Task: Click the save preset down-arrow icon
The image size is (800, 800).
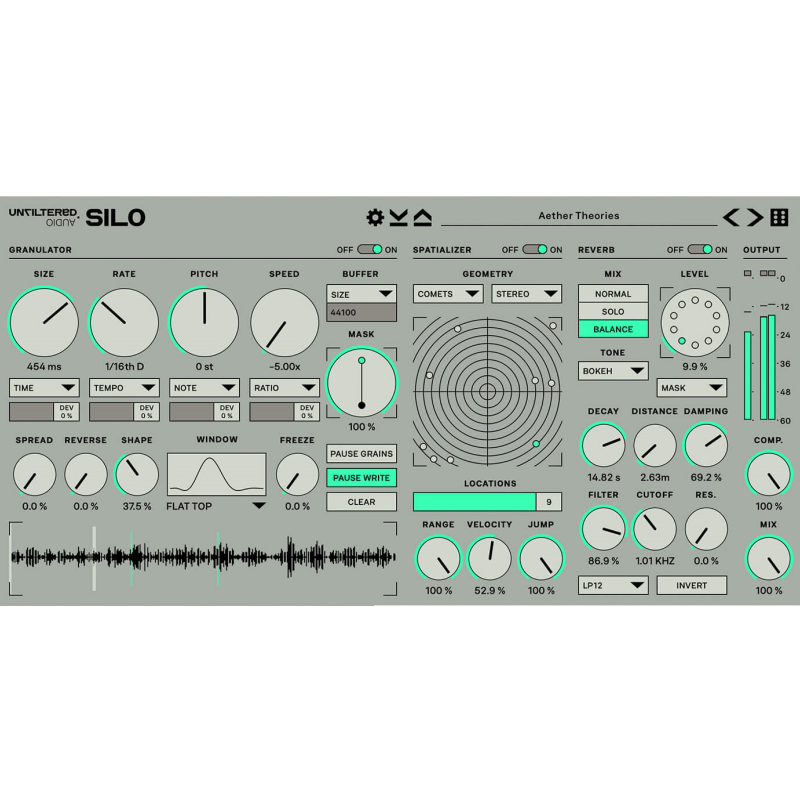Action: 398,217
